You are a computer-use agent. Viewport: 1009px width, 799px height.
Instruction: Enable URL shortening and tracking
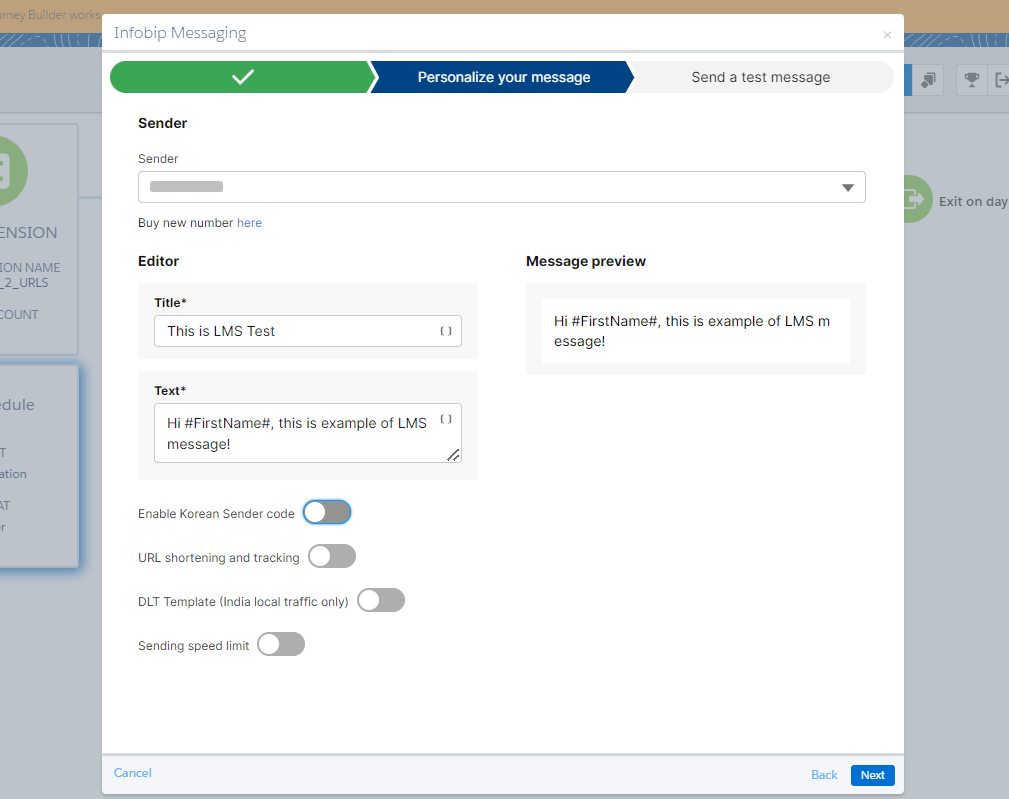[x=332, y=556]
